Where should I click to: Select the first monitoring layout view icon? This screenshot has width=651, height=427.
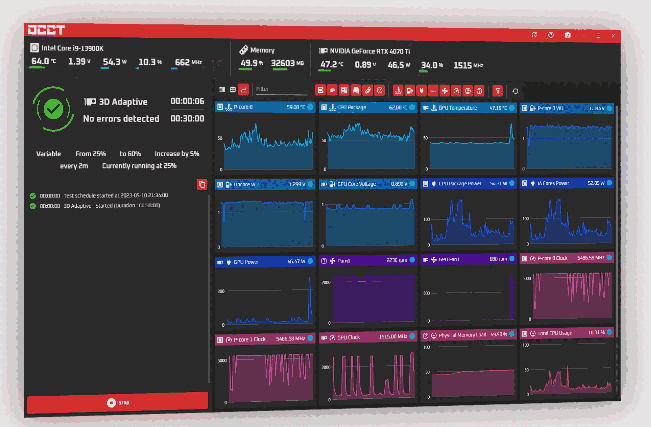222,89
